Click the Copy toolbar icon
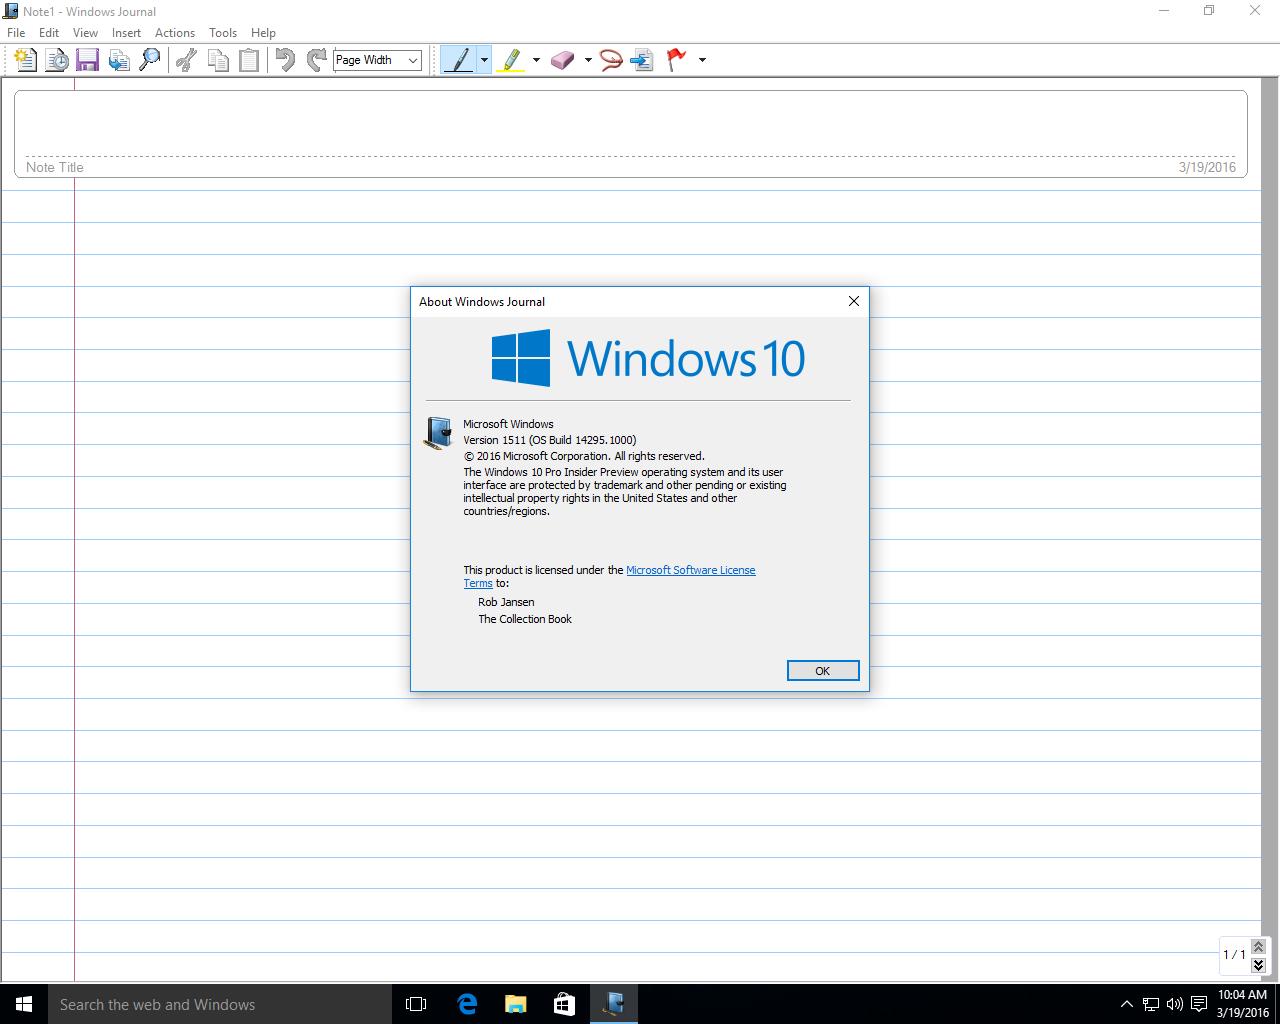 217,60
